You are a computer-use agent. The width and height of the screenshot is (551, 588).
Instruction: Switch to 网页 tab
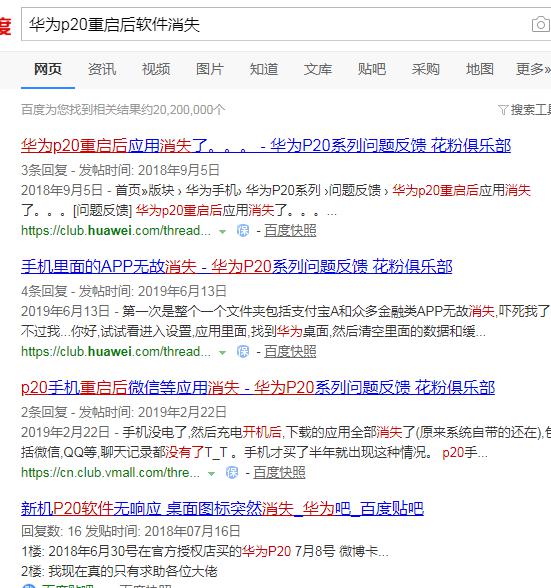point(48,69)
